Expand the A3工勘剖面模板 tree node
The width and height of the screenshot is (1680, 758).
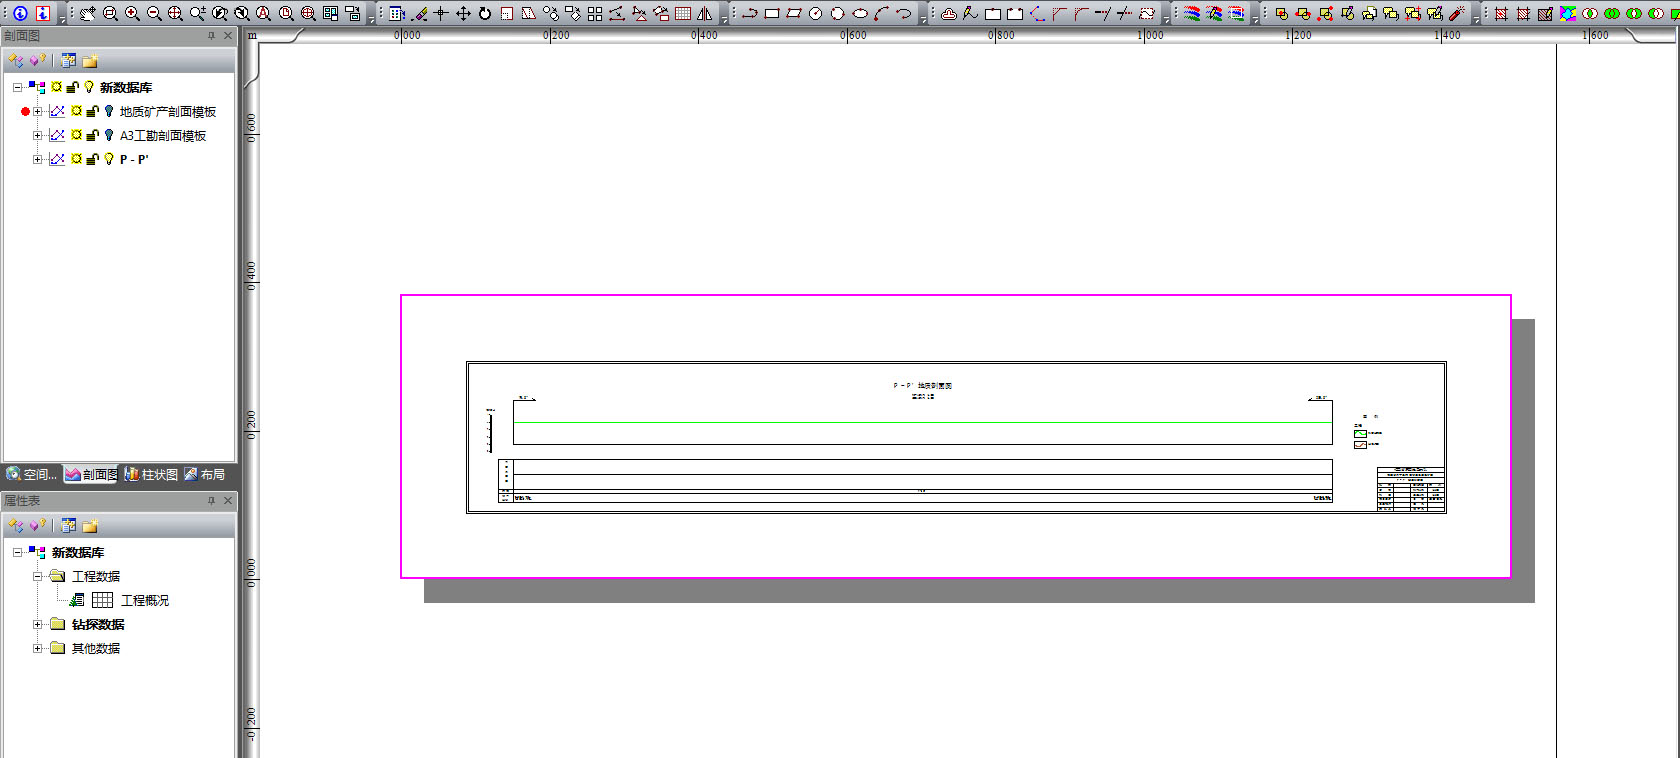[x=38, y=135]
